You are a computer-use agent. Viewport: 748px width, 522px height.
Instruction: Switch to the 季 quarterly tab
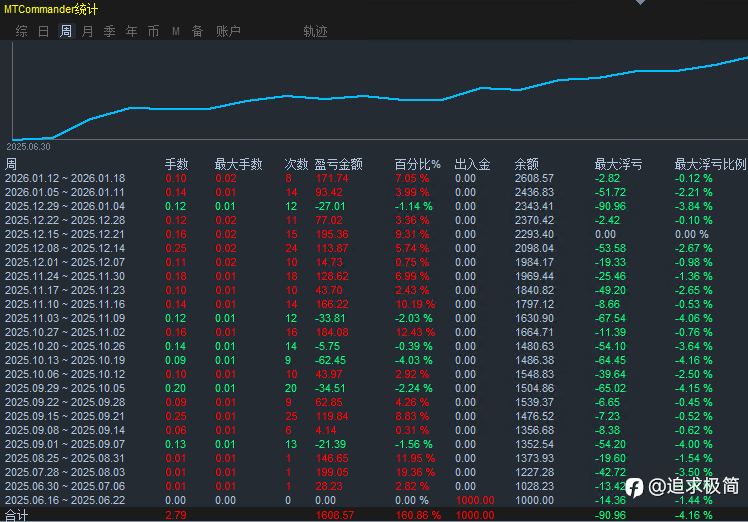coord(110,31)
